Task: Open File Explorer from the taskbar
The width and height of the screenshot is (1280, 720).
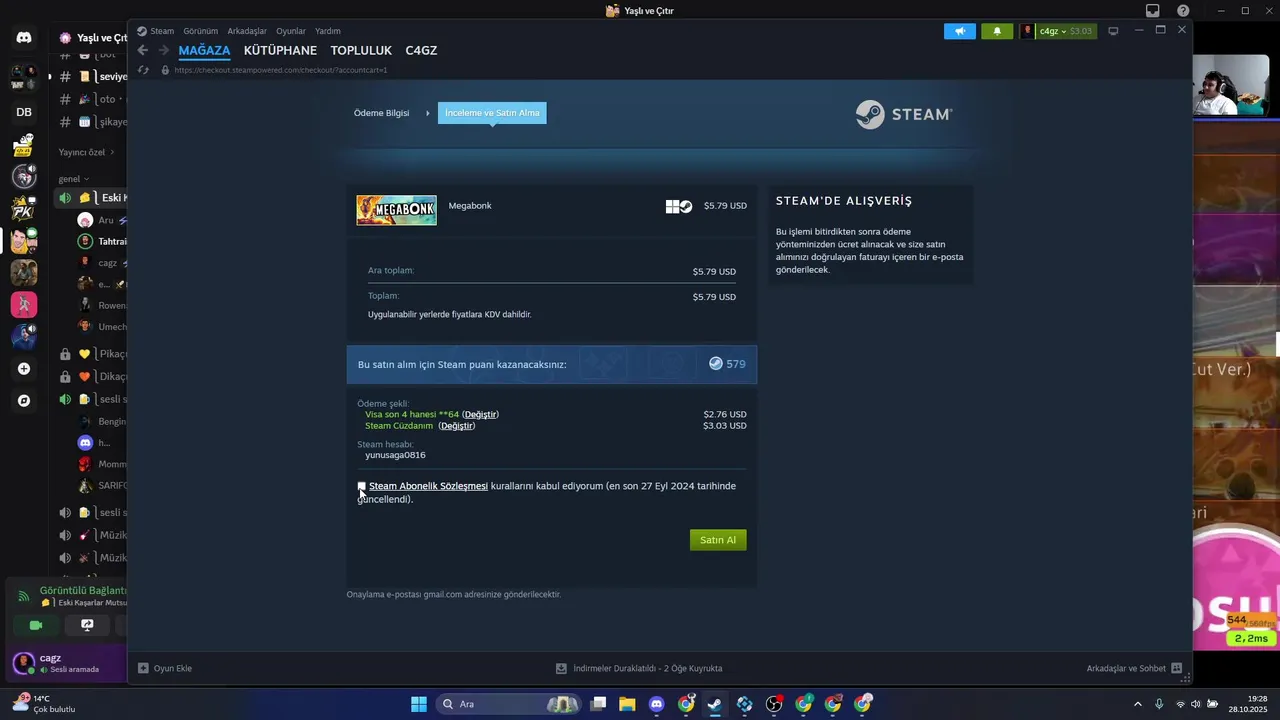Action: point(627,704)
